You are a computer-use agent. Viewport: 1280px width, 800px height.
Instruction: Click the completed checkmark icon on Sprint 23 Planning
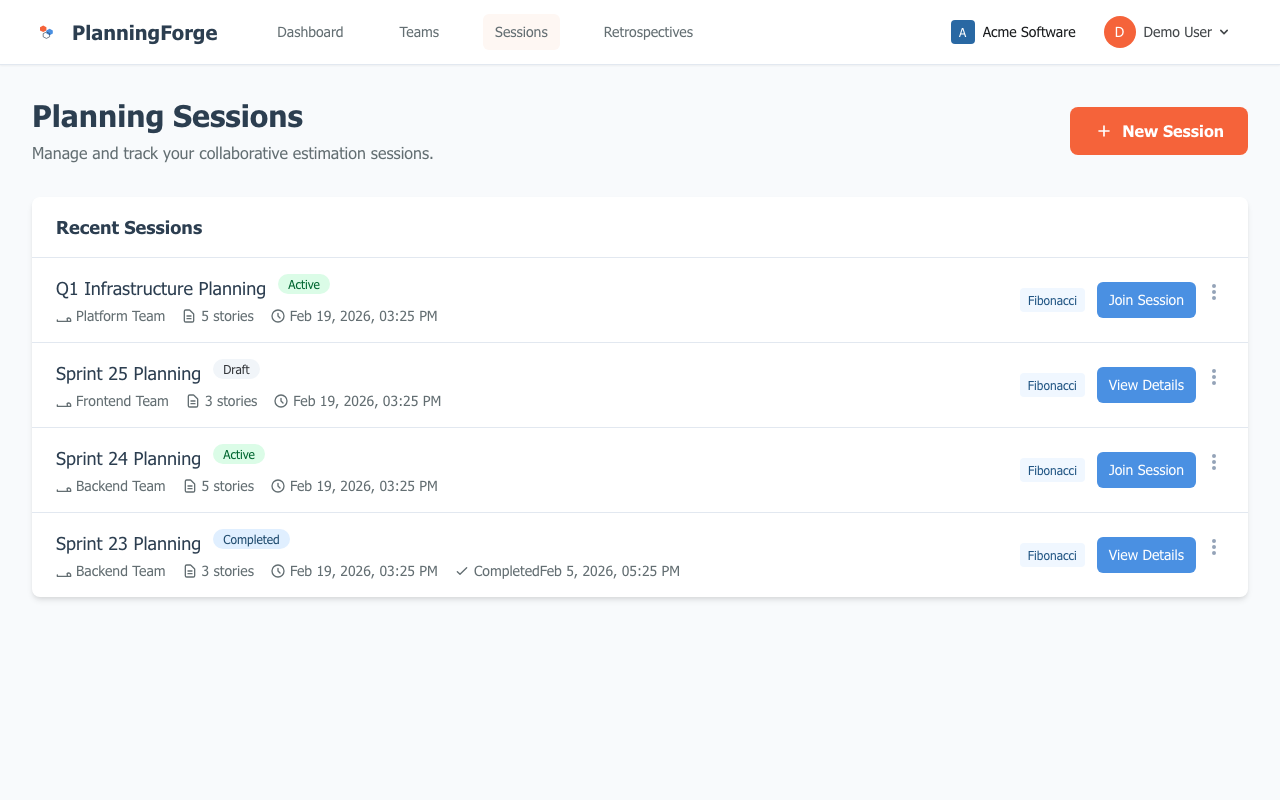point(461,571)
